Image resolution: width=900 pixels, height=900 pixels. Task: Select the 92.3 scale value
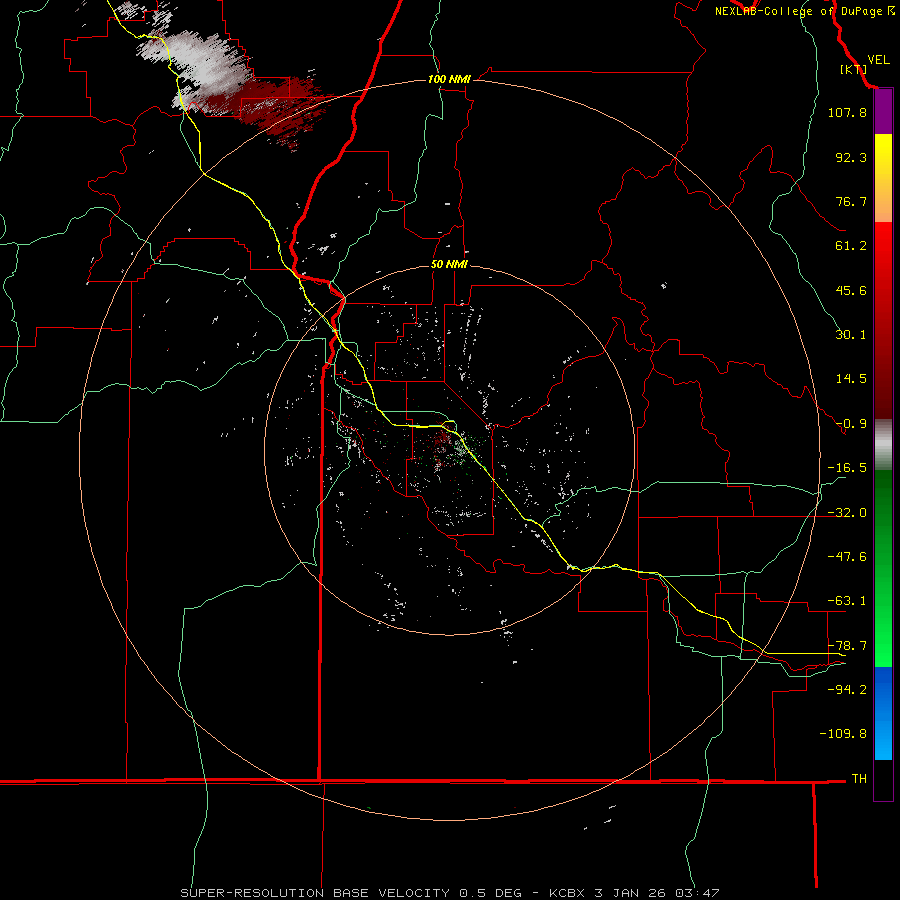click(851, 157)
